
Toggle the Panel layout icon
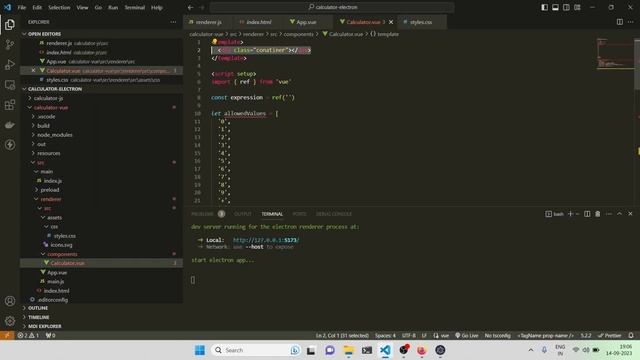pos(556,7)
